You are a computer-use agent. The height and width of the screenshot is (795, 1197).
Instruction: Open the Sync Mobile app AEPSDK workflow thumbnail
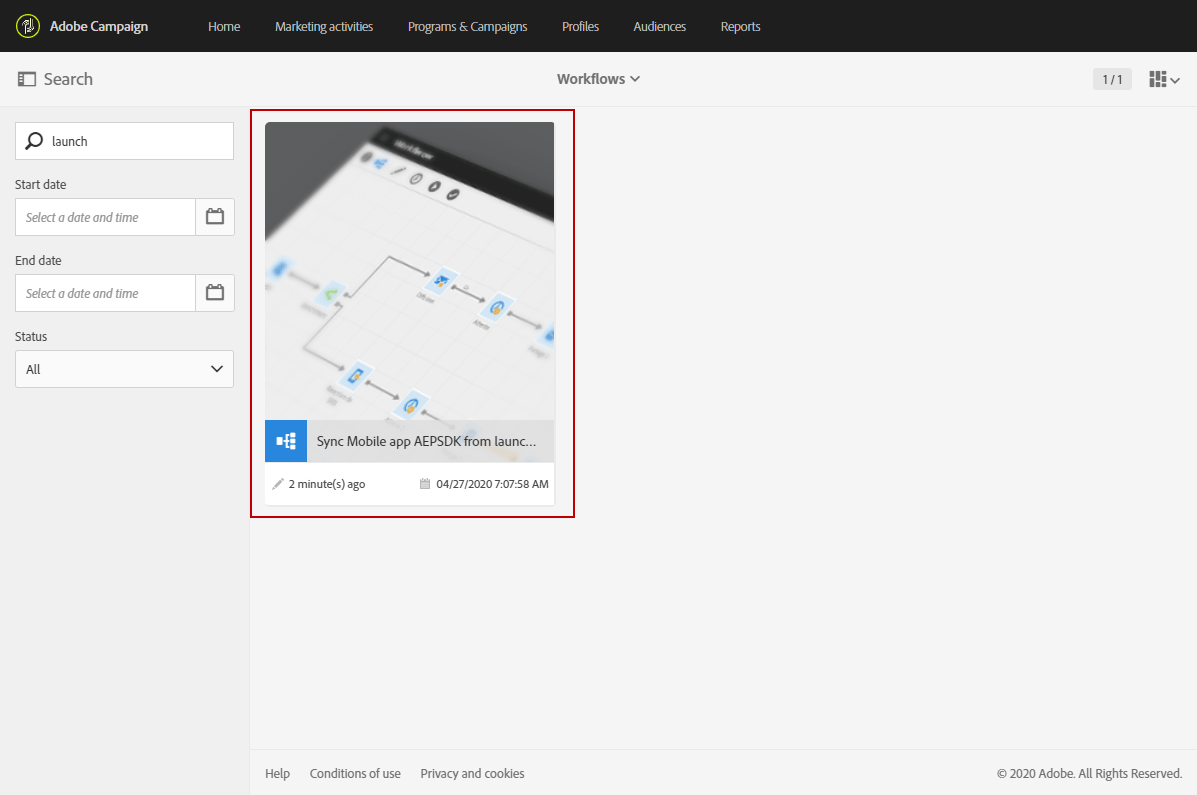(x=410, y=270)
